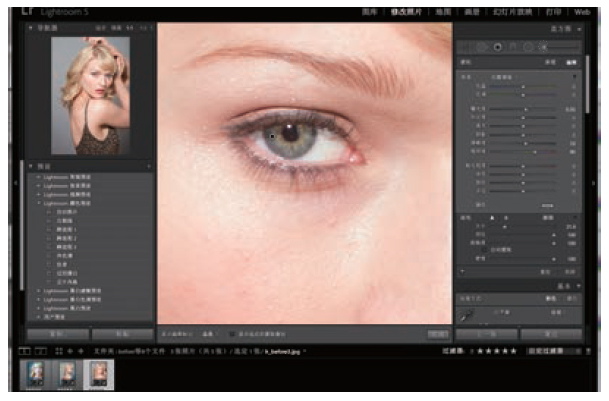Viewport: 609px width, 401px height.
Task: Open the 地图 Map module
Action: pos(443,12)
